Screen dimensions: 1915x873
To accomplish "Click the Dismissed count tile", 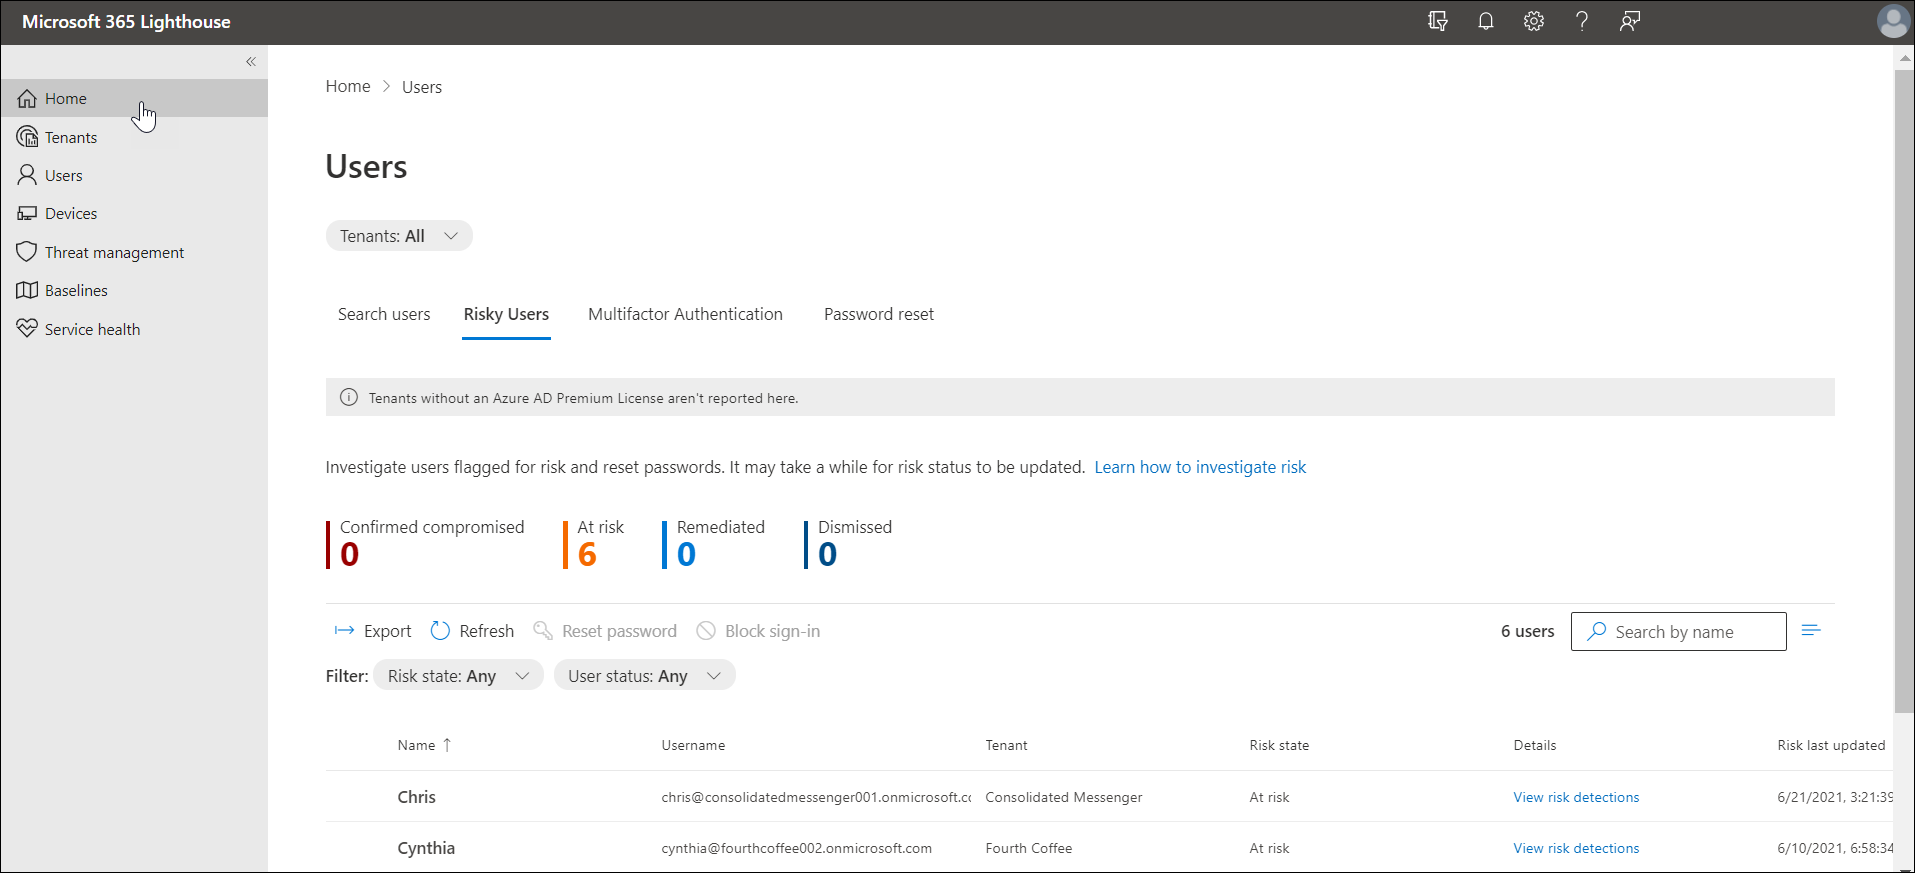I will 849,544.
